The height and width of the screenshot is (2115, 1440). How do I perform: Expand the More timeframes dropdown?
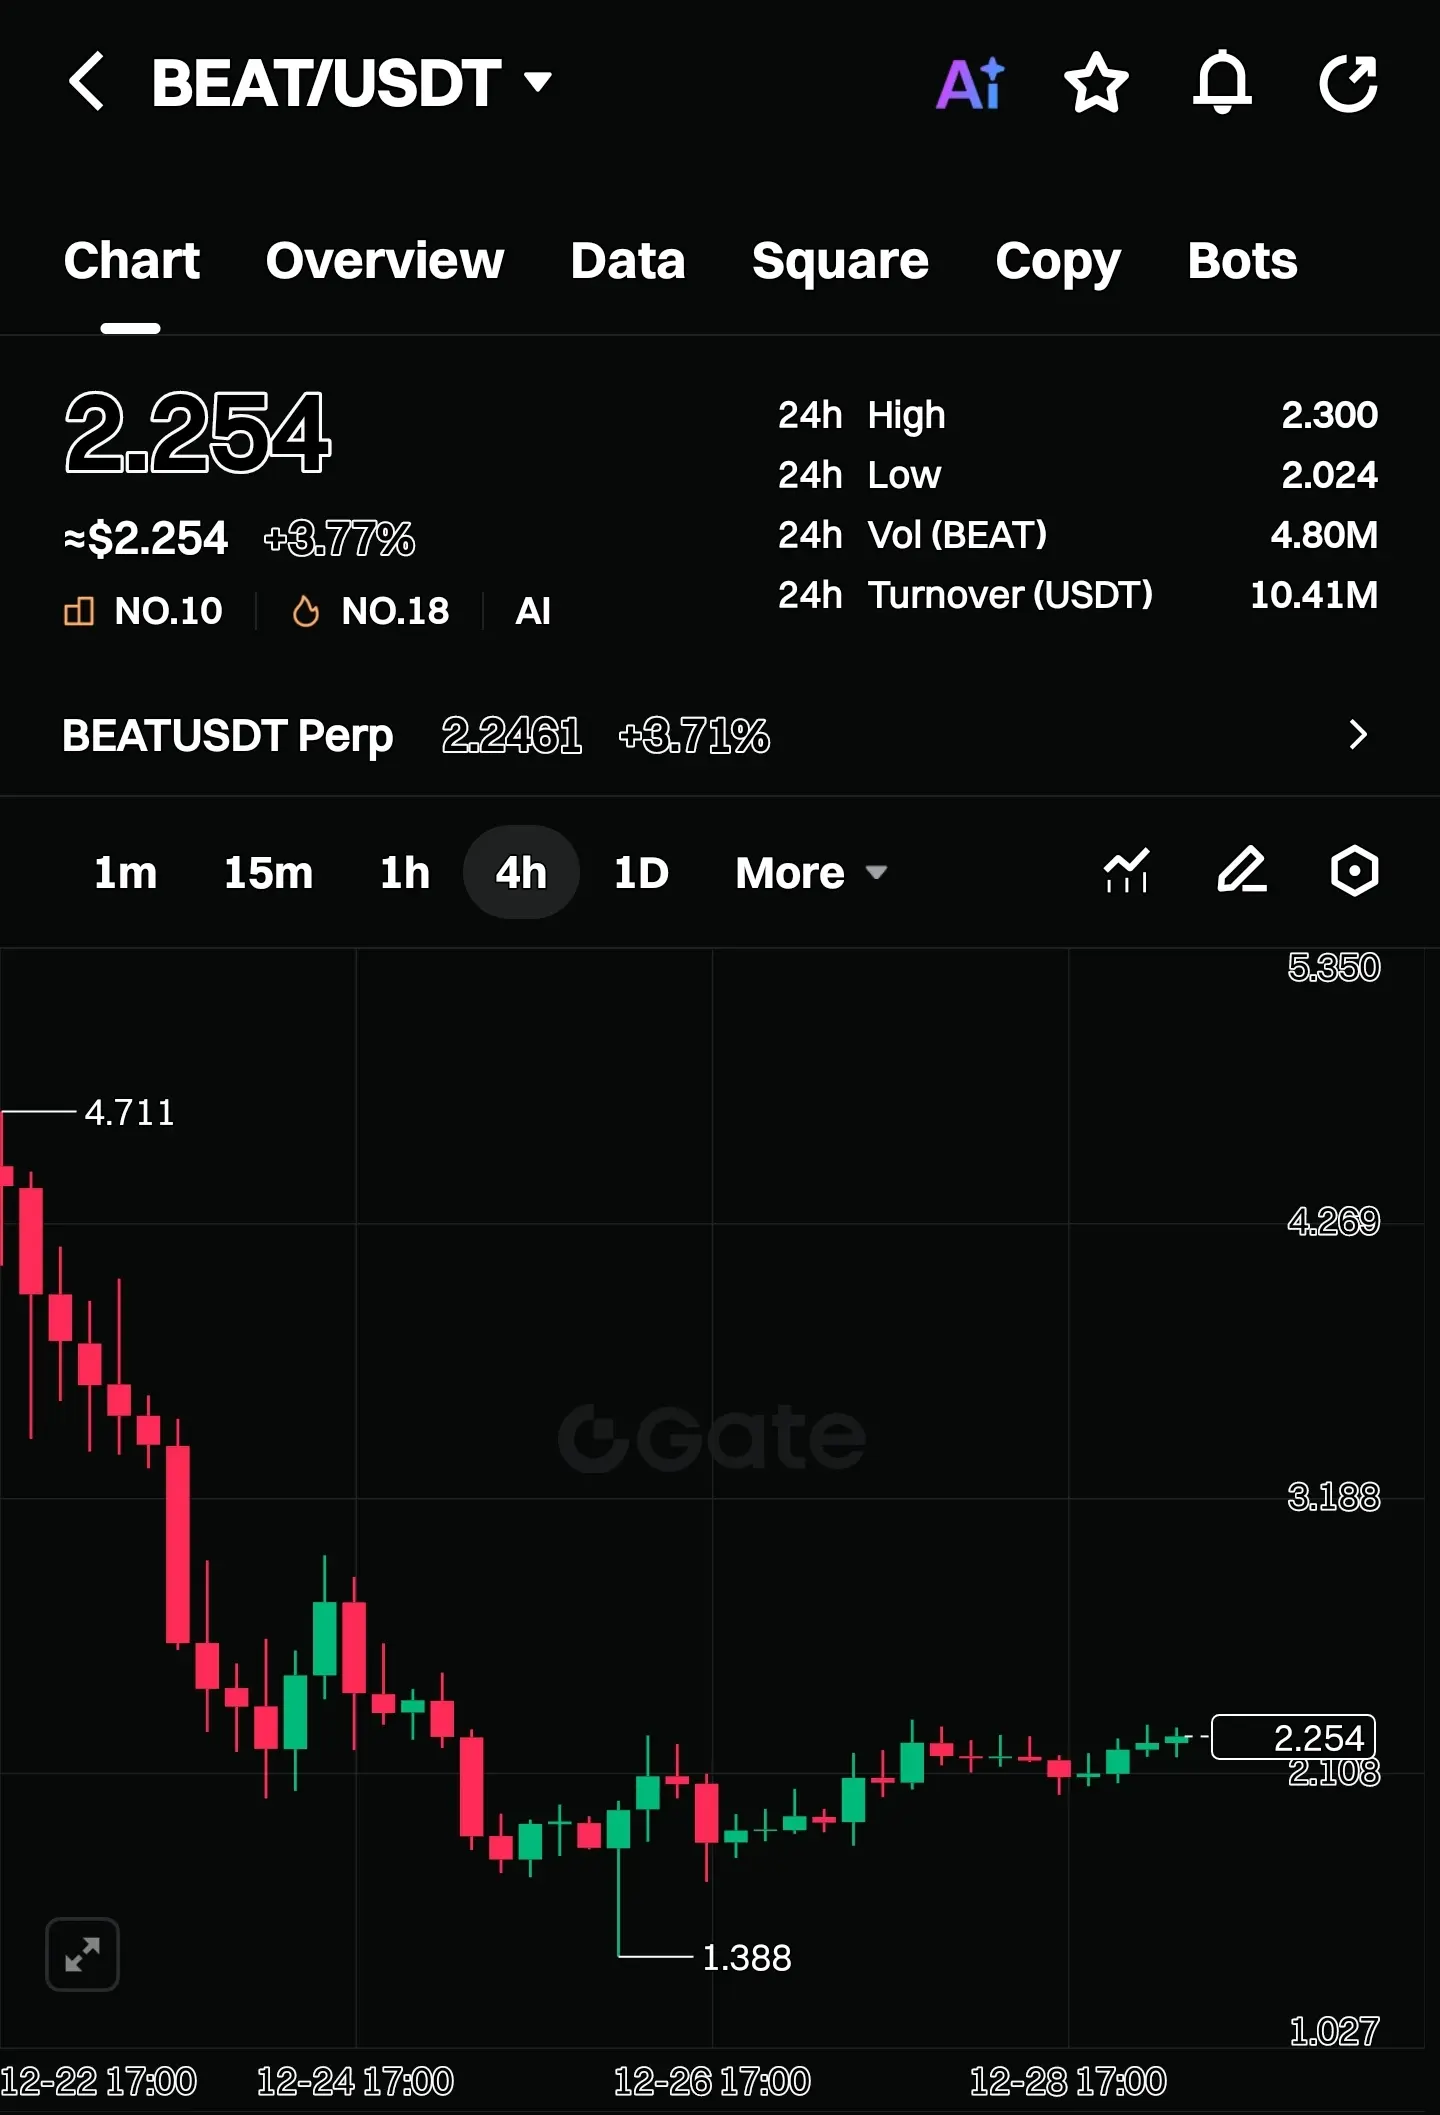[x=812, y=873]
